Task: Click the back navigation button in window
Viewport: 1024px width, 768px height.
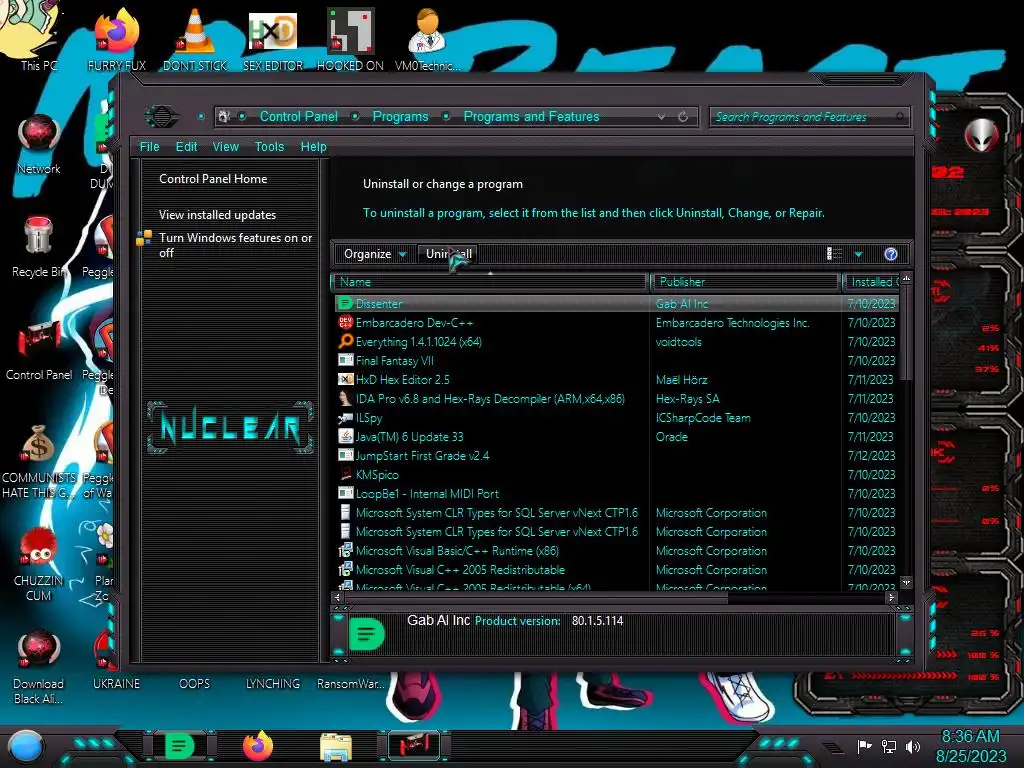Action: pyautogui.click(x=161, y=117)
